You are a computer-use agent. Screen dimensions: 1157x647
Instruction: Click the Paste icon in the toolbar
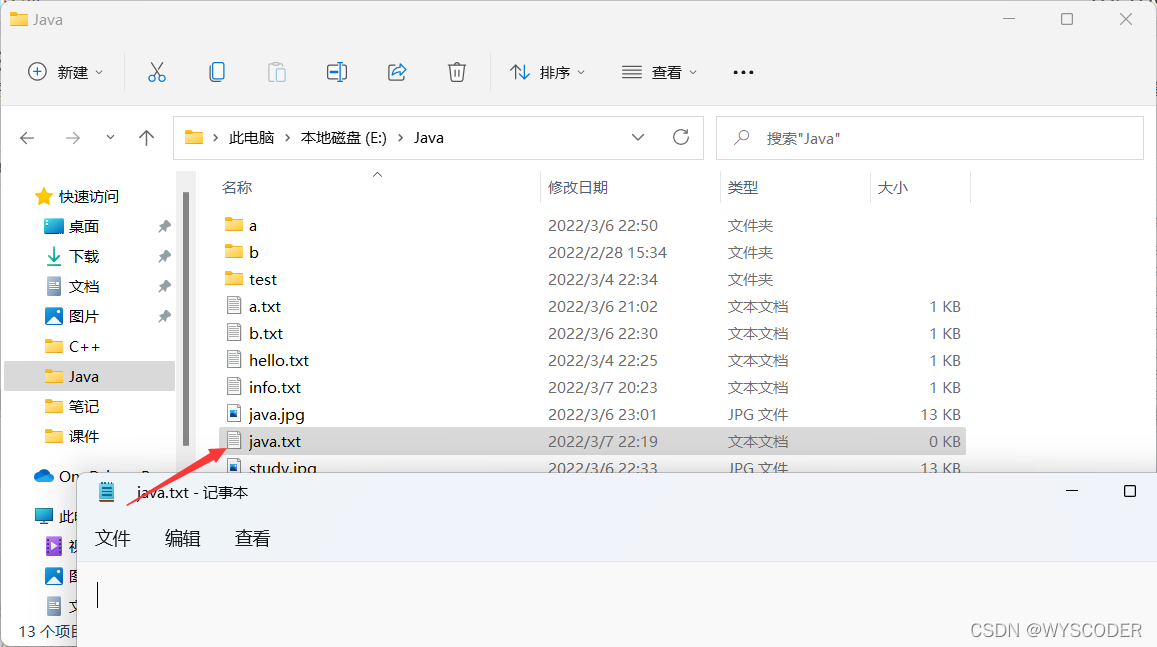coord(277,71)
